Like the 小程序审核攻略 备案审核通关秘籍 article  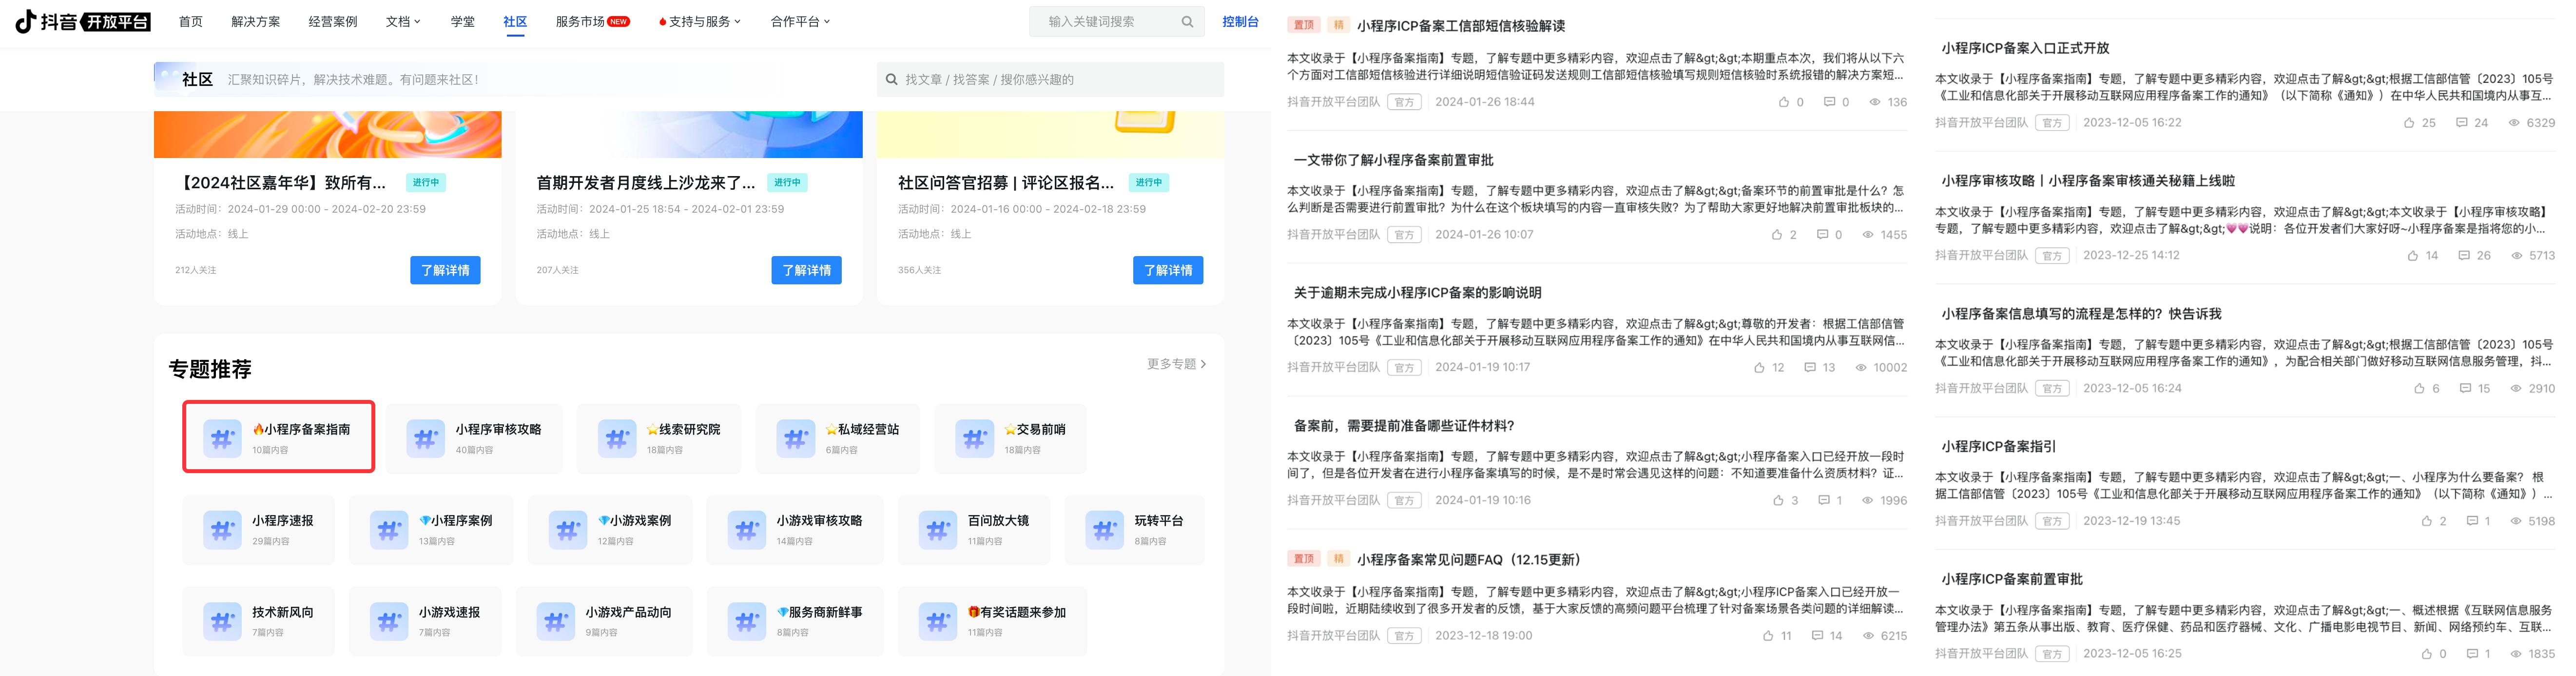2413,256
